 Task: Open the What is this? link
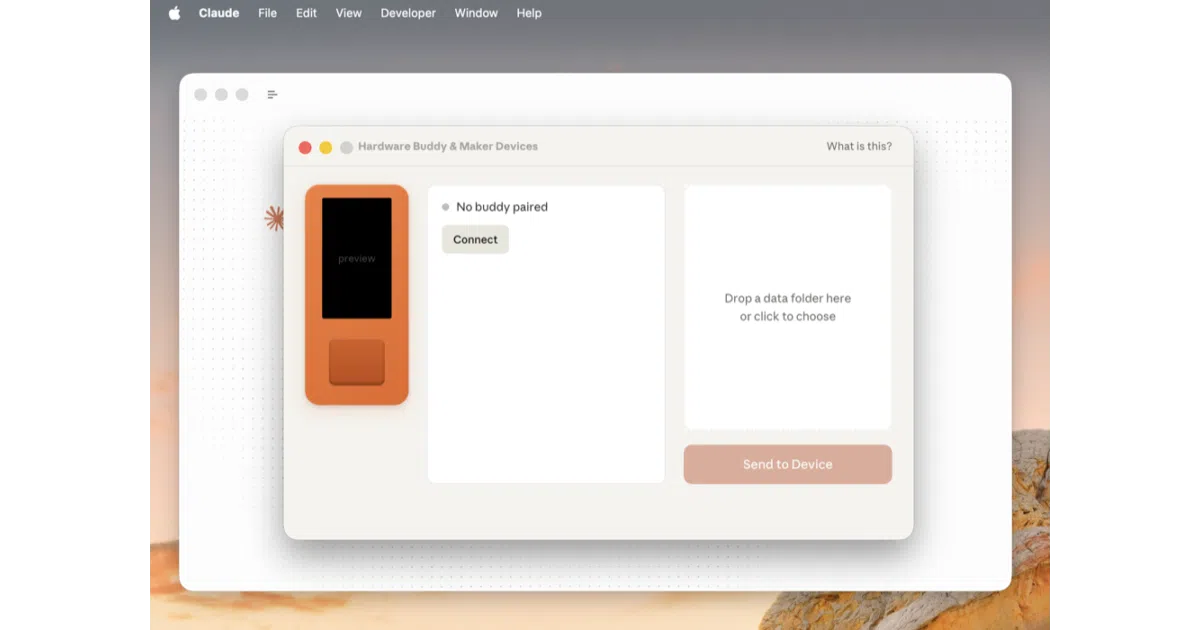[859, 146]
